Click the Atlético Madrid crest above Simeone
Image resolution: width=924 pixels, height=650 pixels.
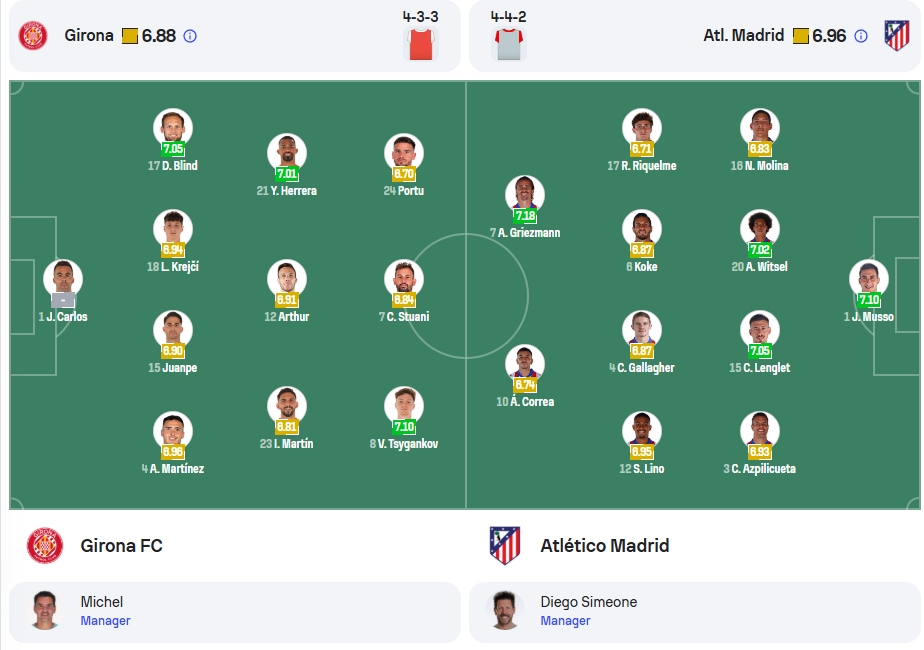(x=505, y=545)
